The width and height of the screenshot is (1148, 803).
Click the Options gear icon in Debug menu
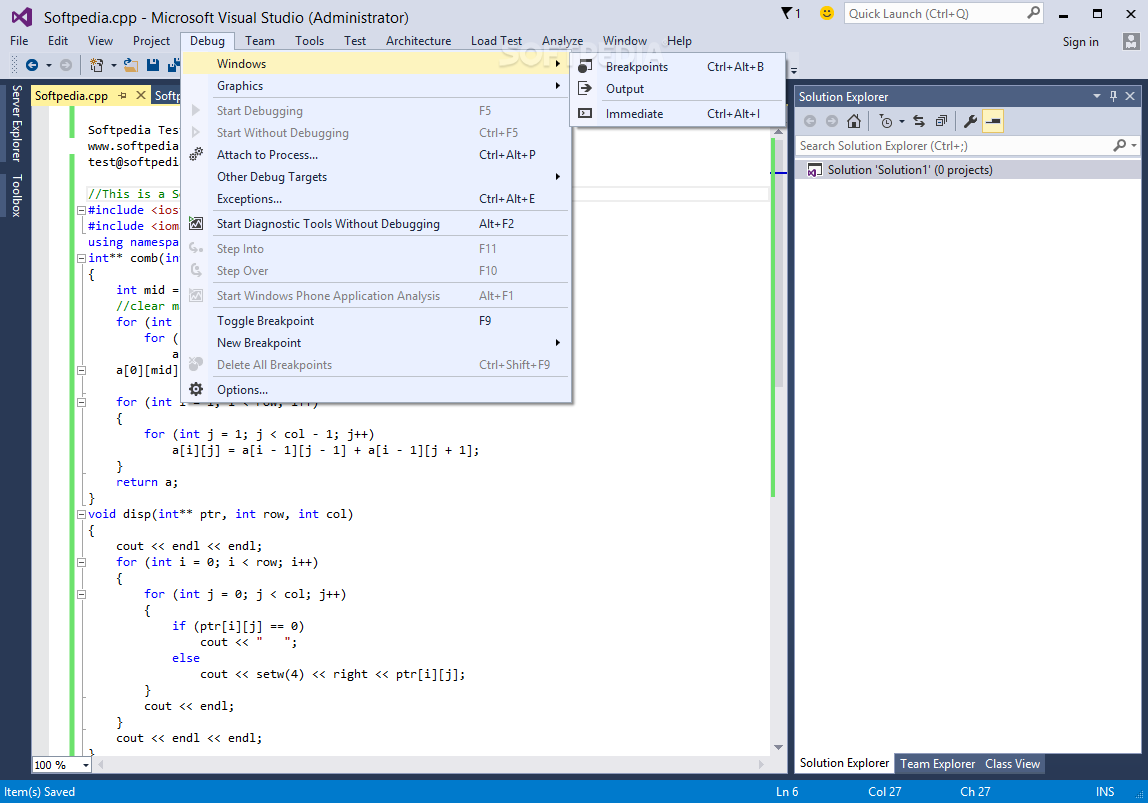(x=196, y=389)
